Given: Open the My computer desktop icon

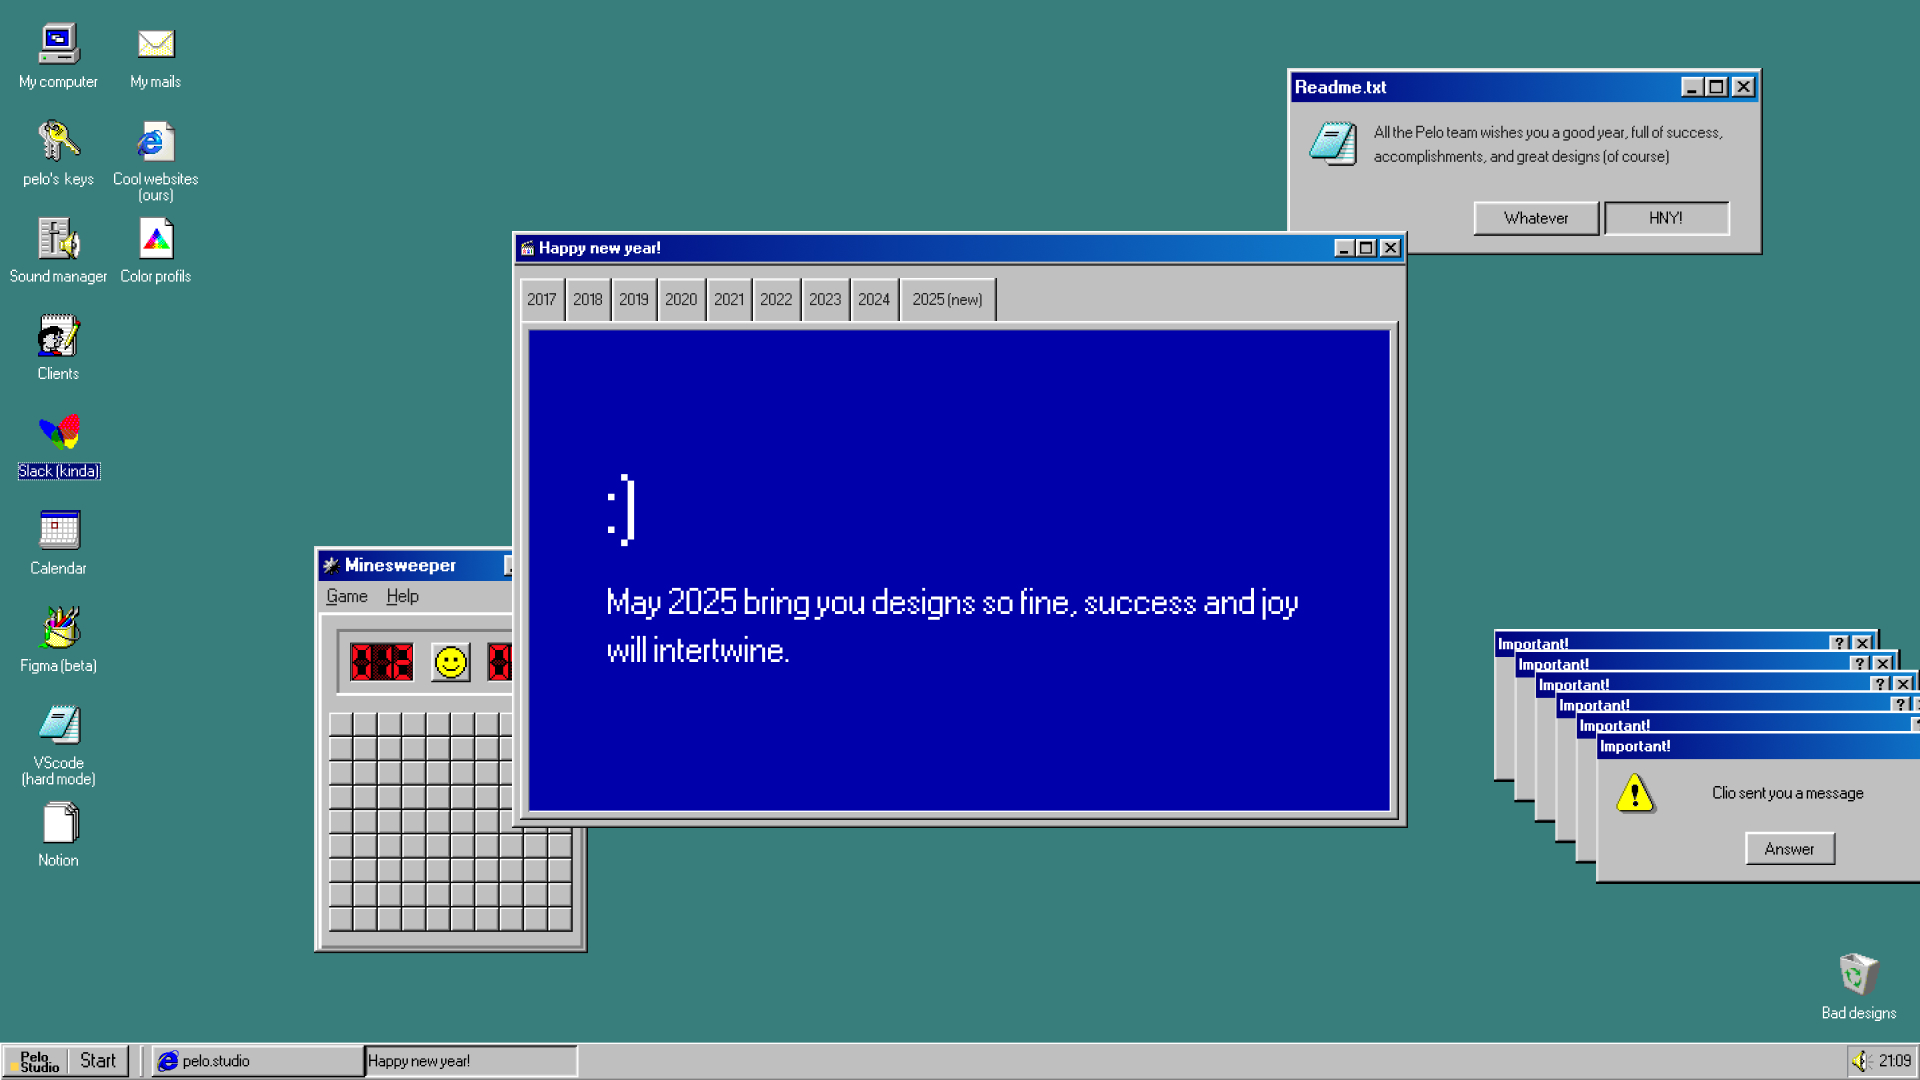Looking at the screenshot, I should click(58, 45).
